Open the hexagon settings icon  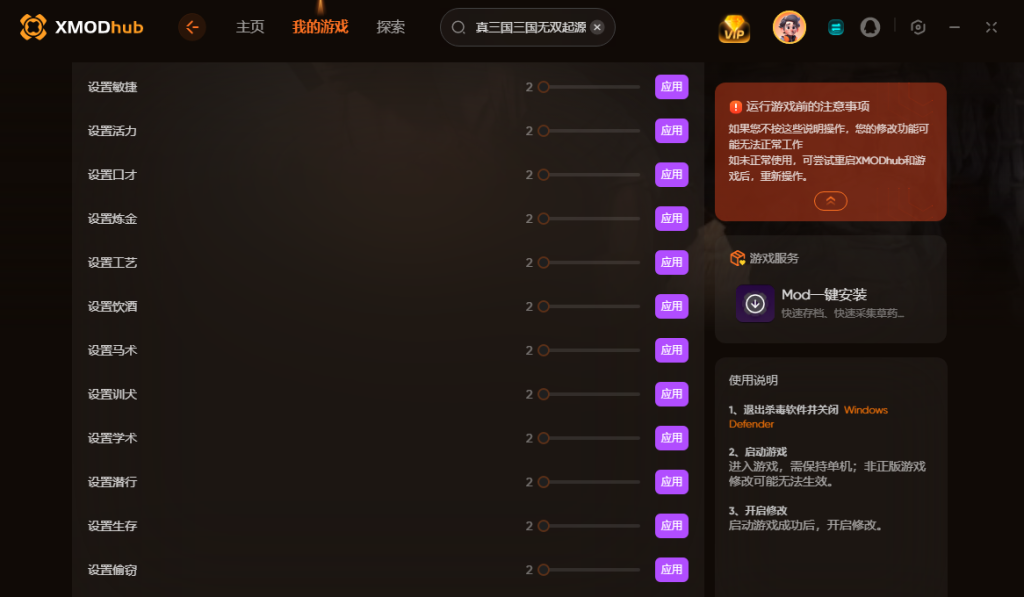(918, 27)
